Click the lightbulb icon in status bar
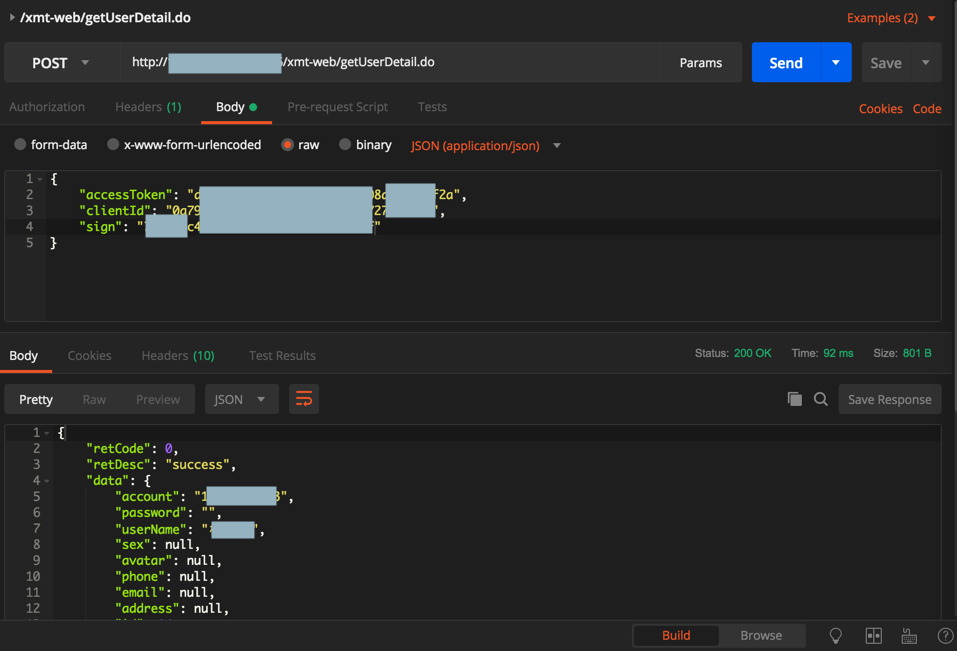 (836, 635)
